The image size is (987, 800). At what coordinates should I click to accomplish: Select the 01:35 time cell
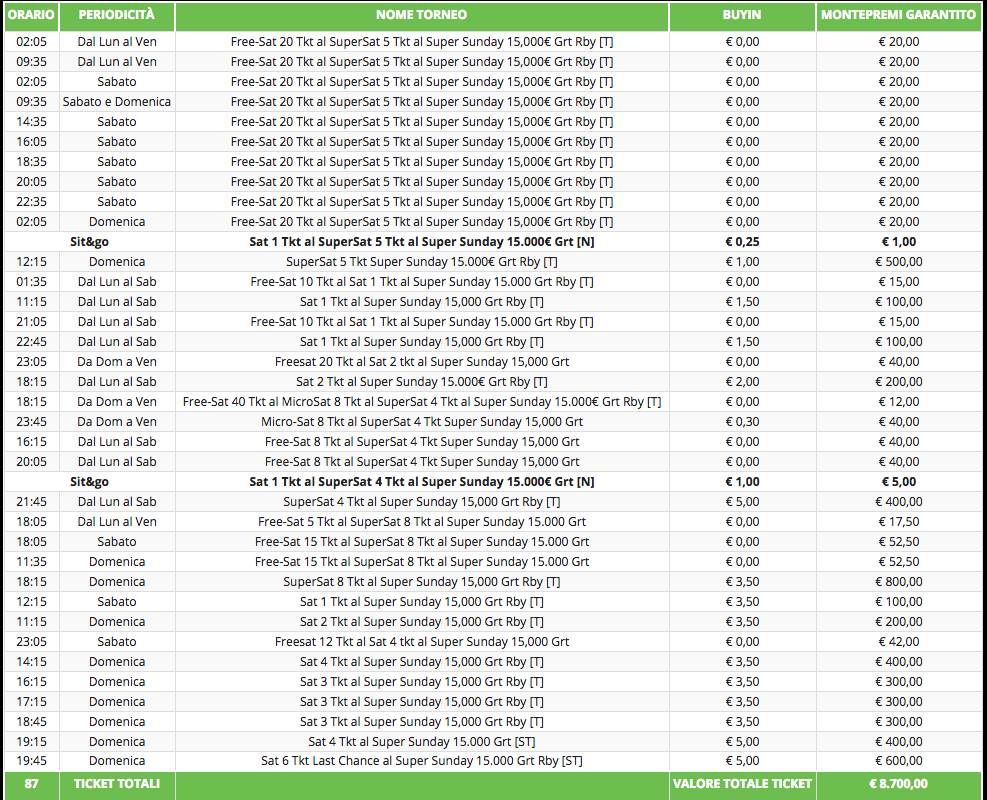pos(31,282)
